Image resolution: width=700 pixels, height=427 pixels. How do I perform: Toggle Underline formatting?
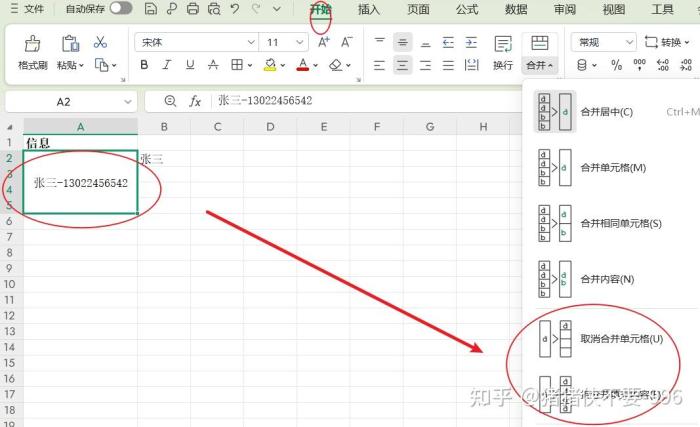click(190, 65)
